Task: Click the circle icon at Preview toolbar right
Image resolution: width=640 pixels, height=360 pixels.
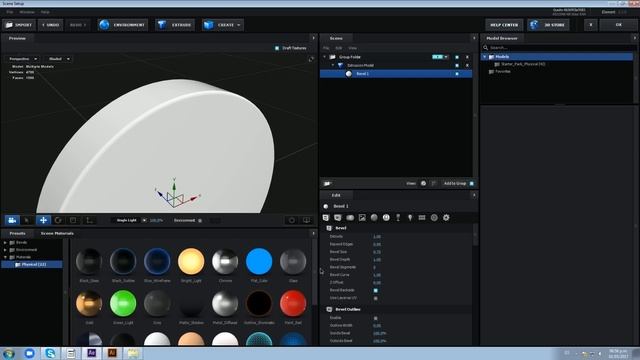Action: [292, 220]
